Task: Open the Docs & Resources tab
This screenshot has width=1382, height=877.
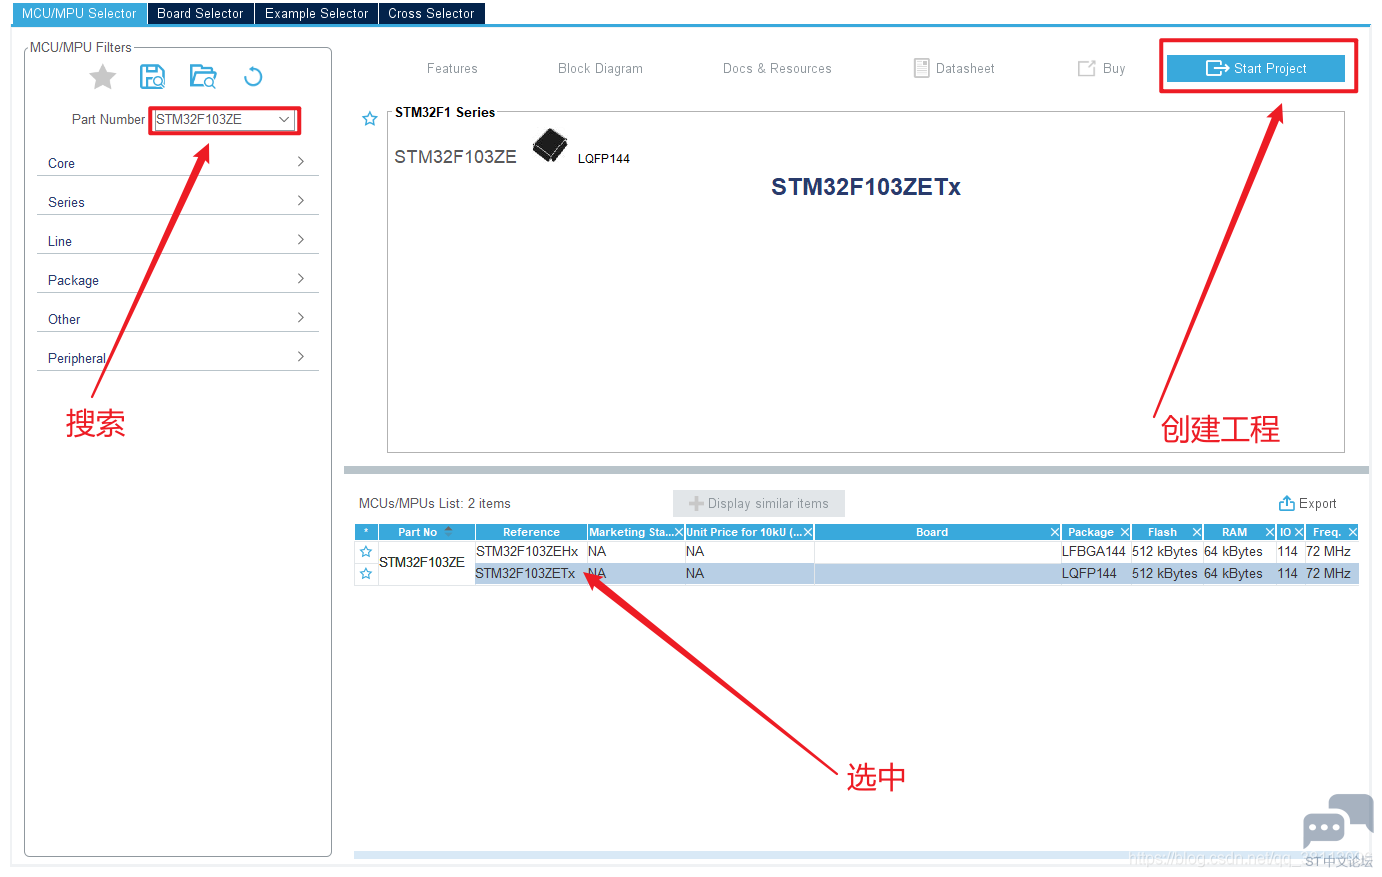Action: pos(777,68)
